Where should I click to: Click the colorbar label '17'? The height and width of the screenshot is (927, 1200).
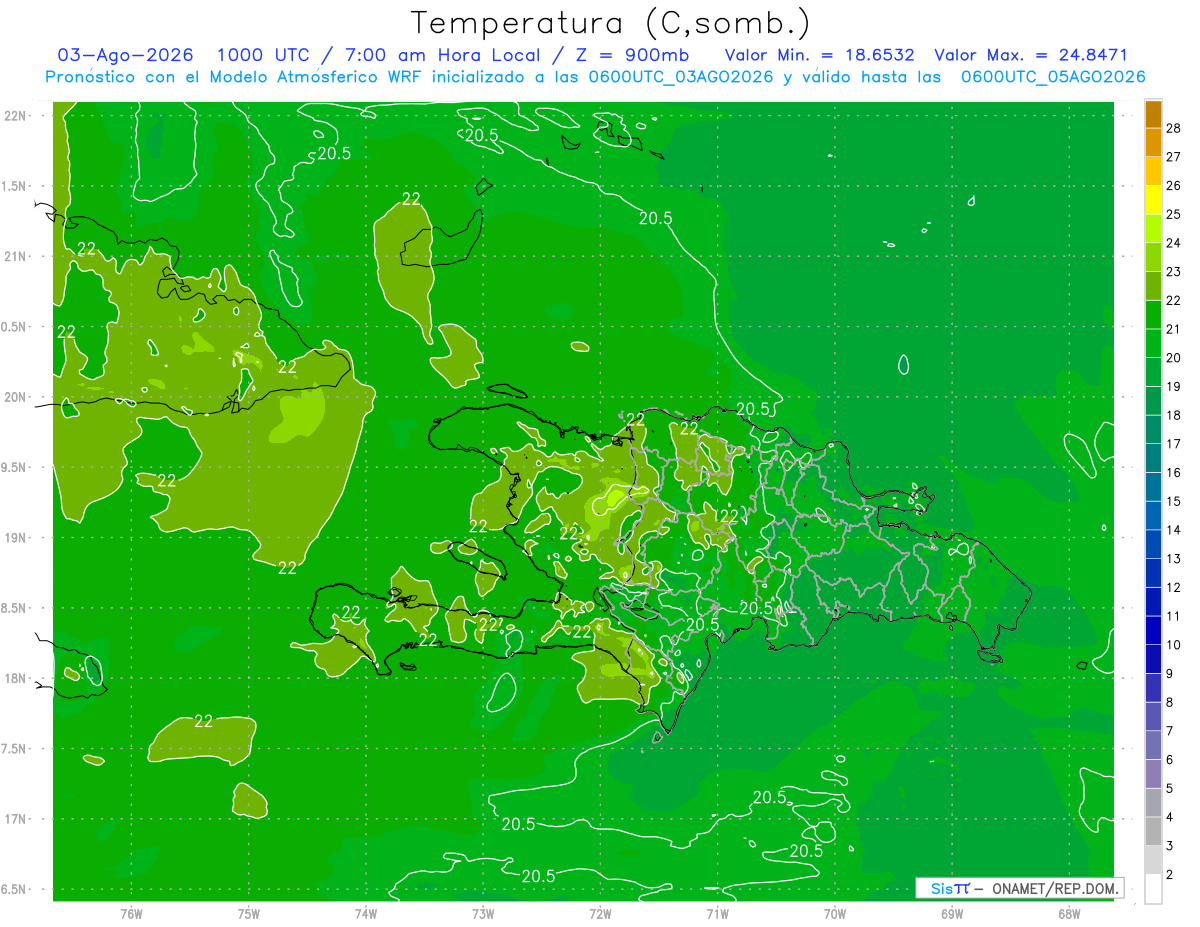point(1174,444)
